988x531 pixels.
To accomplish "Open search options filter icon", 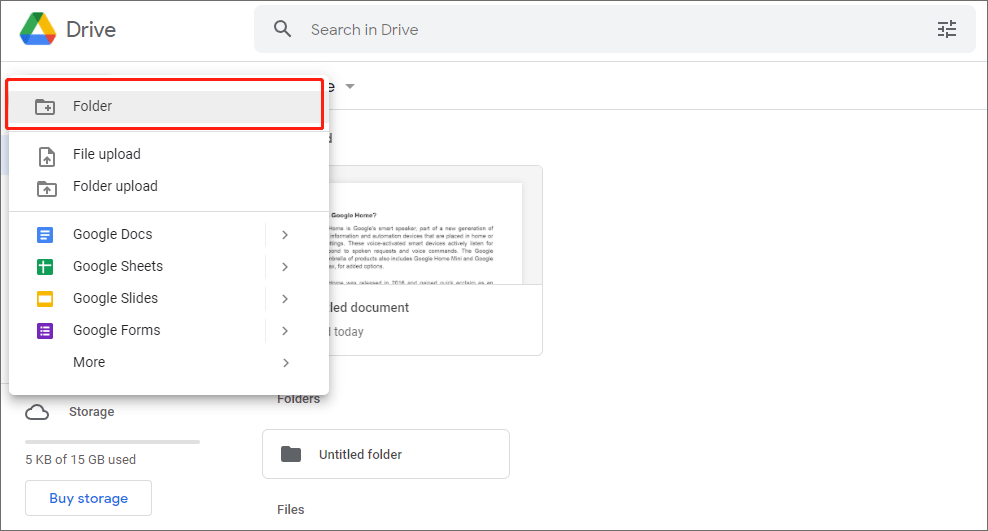I will click(x=946, y=29).
